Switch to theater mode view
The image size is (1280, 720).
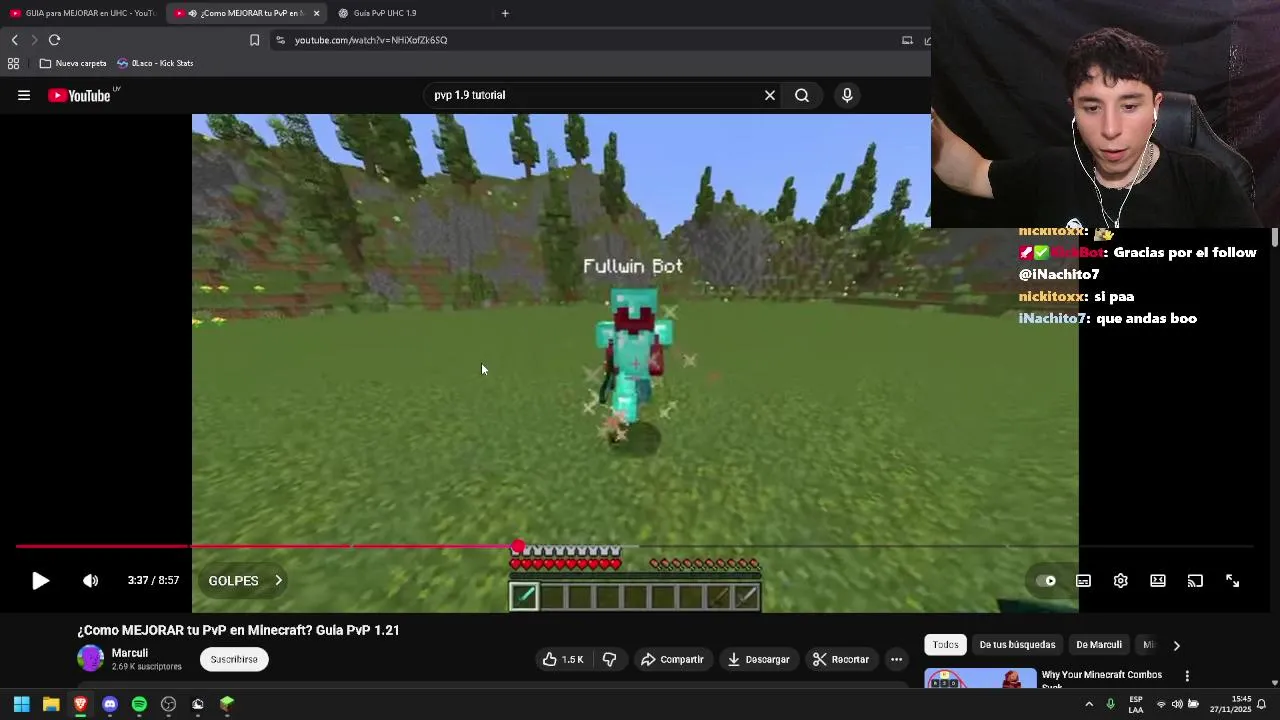click(1158, 581)
